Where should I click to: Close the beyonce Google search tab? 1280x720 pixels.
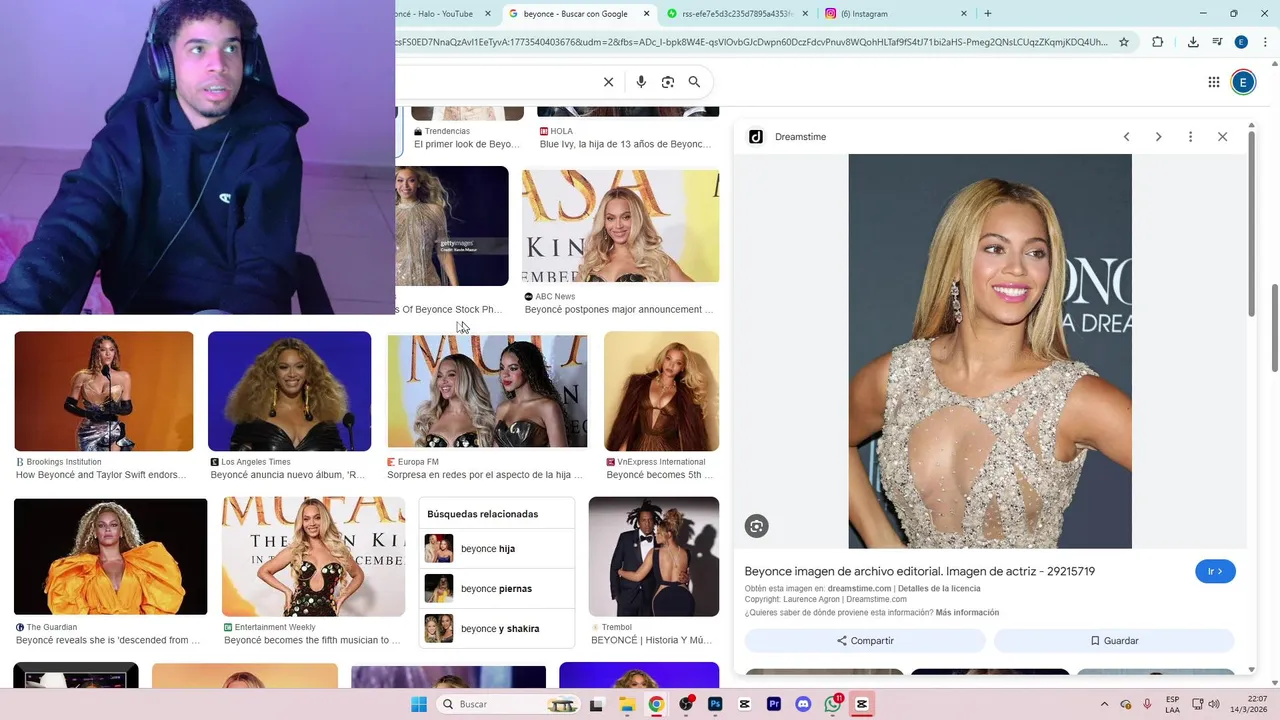tap(647, 14)
